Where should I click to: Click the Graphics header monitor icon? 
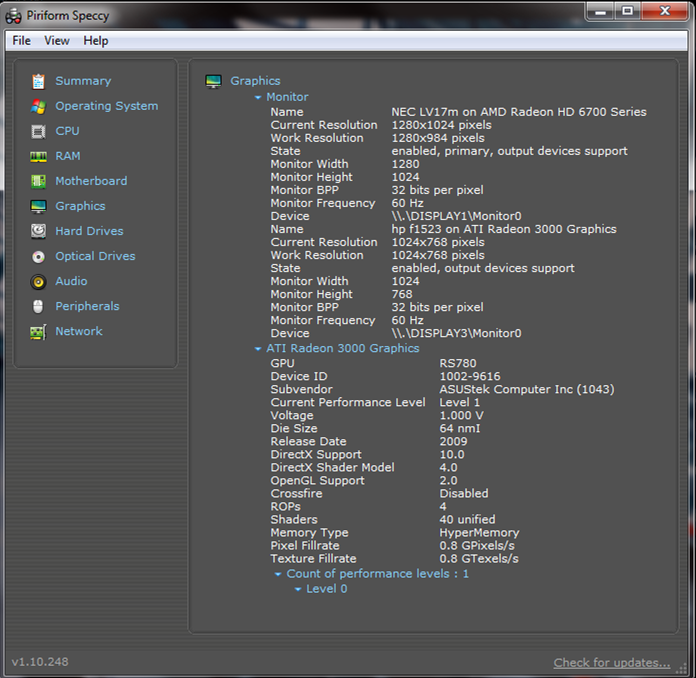coord(214,81)
